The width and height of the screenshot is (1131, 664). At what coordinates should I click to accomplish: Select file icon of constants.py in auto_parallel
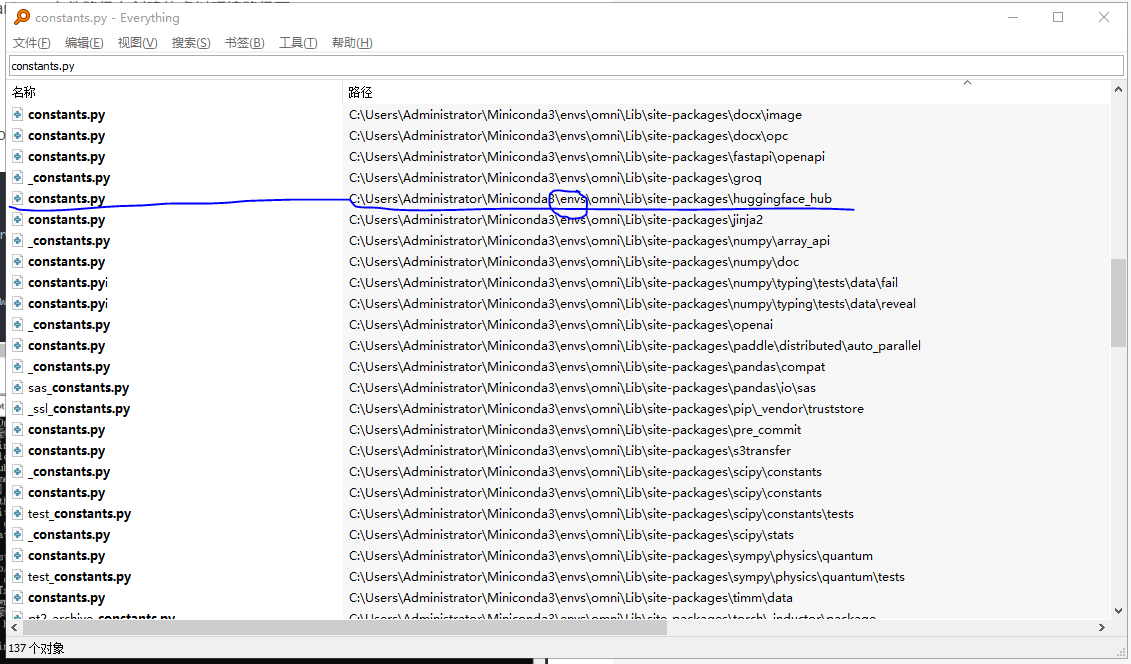[17, 345]
